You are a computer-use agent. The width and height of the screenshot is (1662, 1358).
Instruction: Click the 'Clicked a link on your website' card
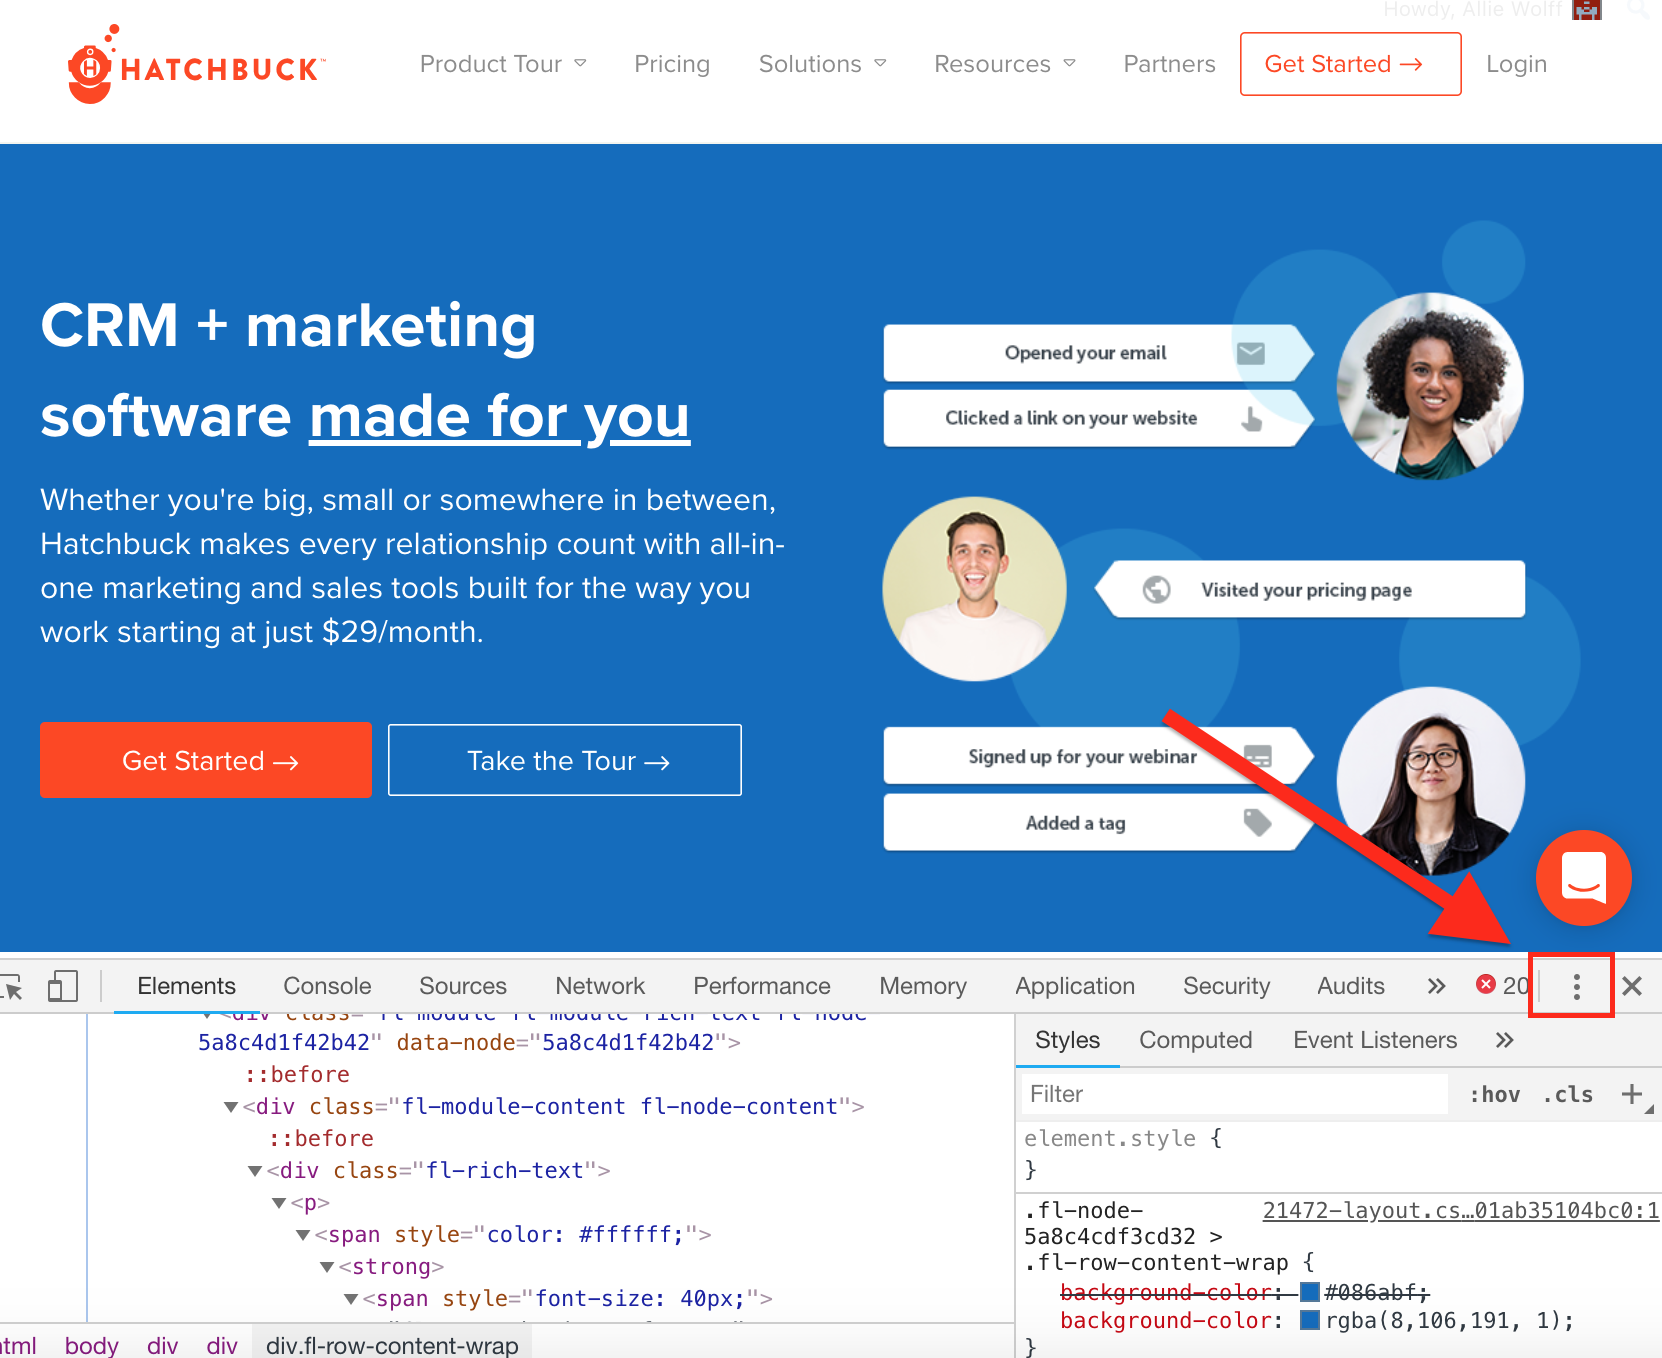(1098, 418)
